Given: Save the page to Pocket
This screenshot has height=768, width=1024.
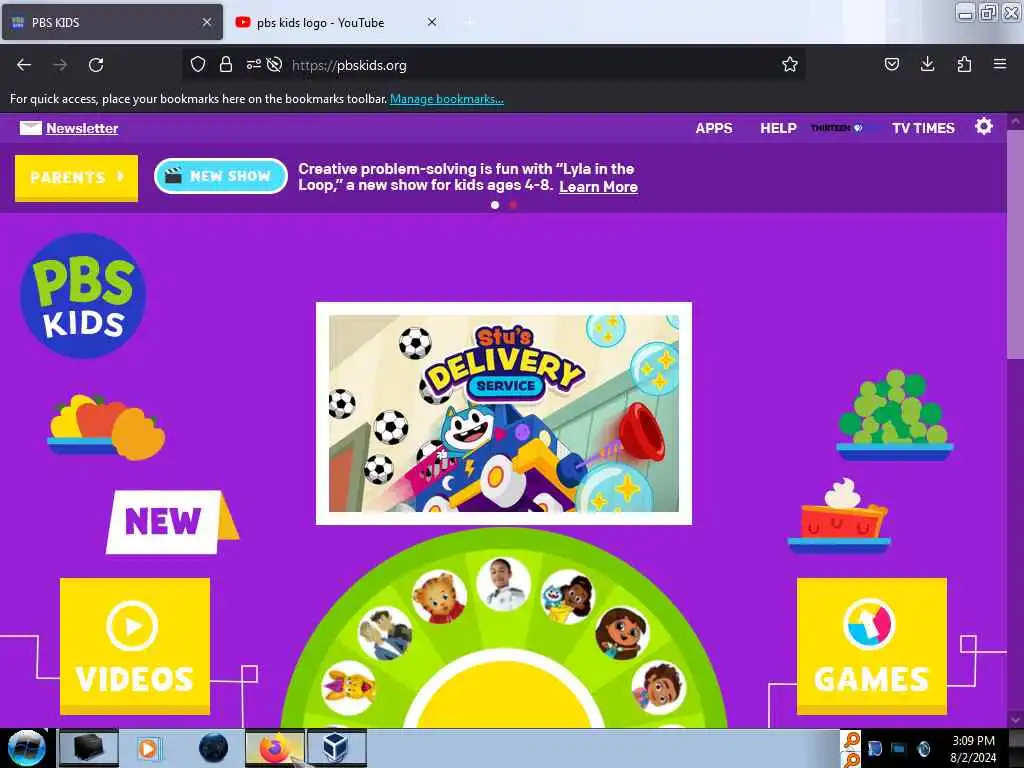Looking at the screenshot, I should point(891,64).
